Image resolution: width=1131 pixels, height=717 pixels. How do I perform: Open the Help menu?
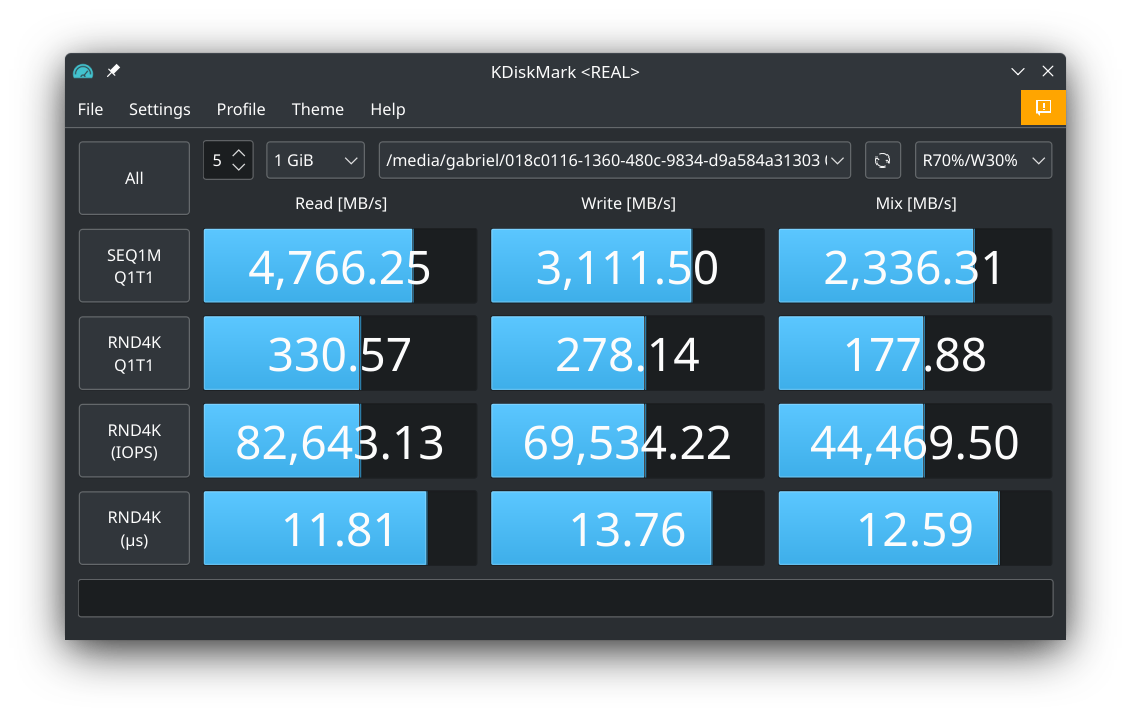(387, 109)
